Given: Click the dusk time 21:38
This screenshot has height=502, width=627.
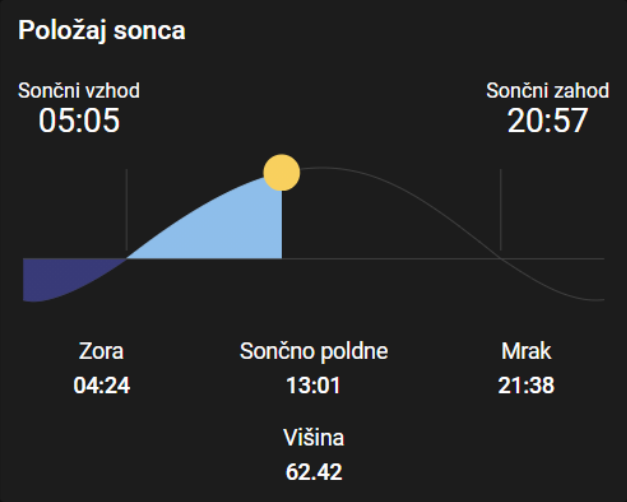Looking at the screenshot, I should point(526,386).
